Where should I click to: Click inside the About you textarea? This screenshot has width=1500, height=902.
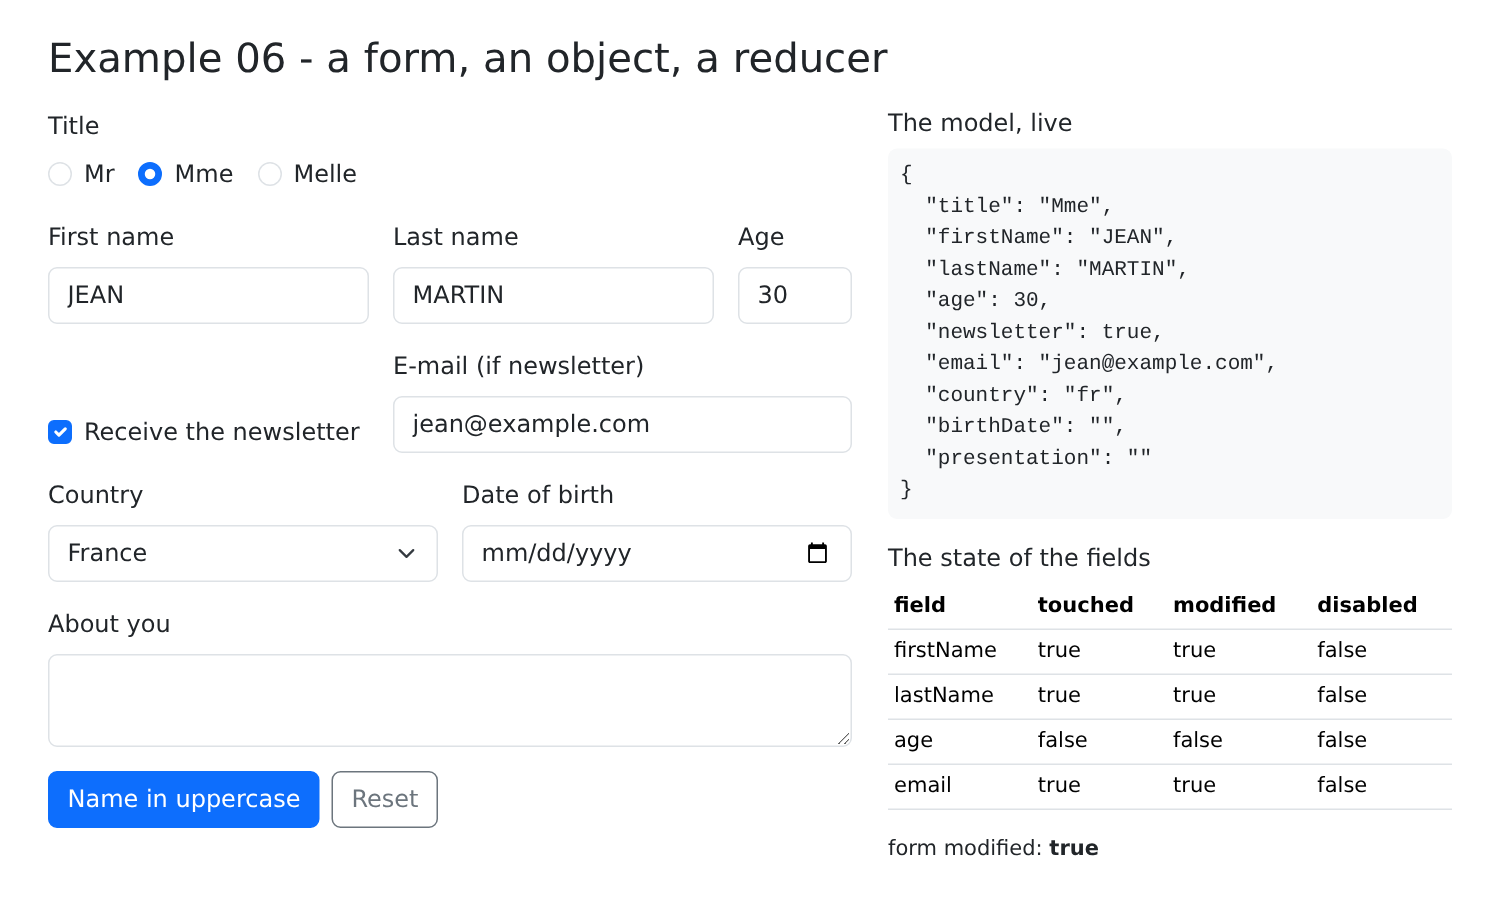[450, 700]
